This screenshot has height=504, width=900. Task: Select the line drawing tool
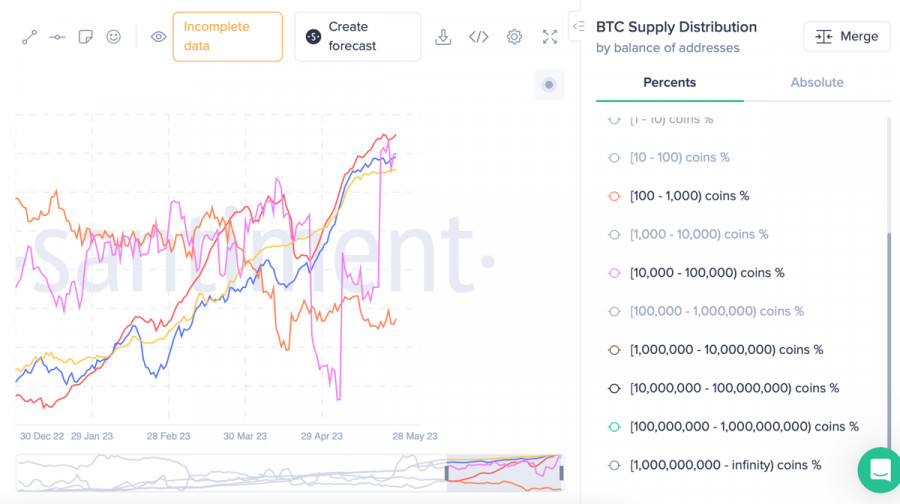(30, 37)
